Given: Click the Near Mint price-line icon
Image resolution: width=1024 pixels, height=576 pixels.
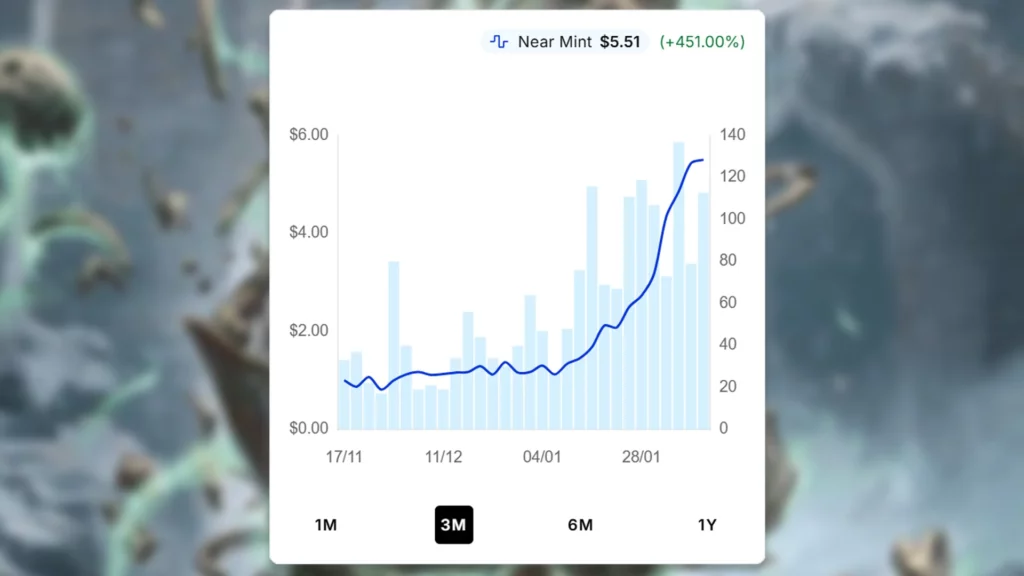Looking at the screenshot, I should (x=498, y=42).
